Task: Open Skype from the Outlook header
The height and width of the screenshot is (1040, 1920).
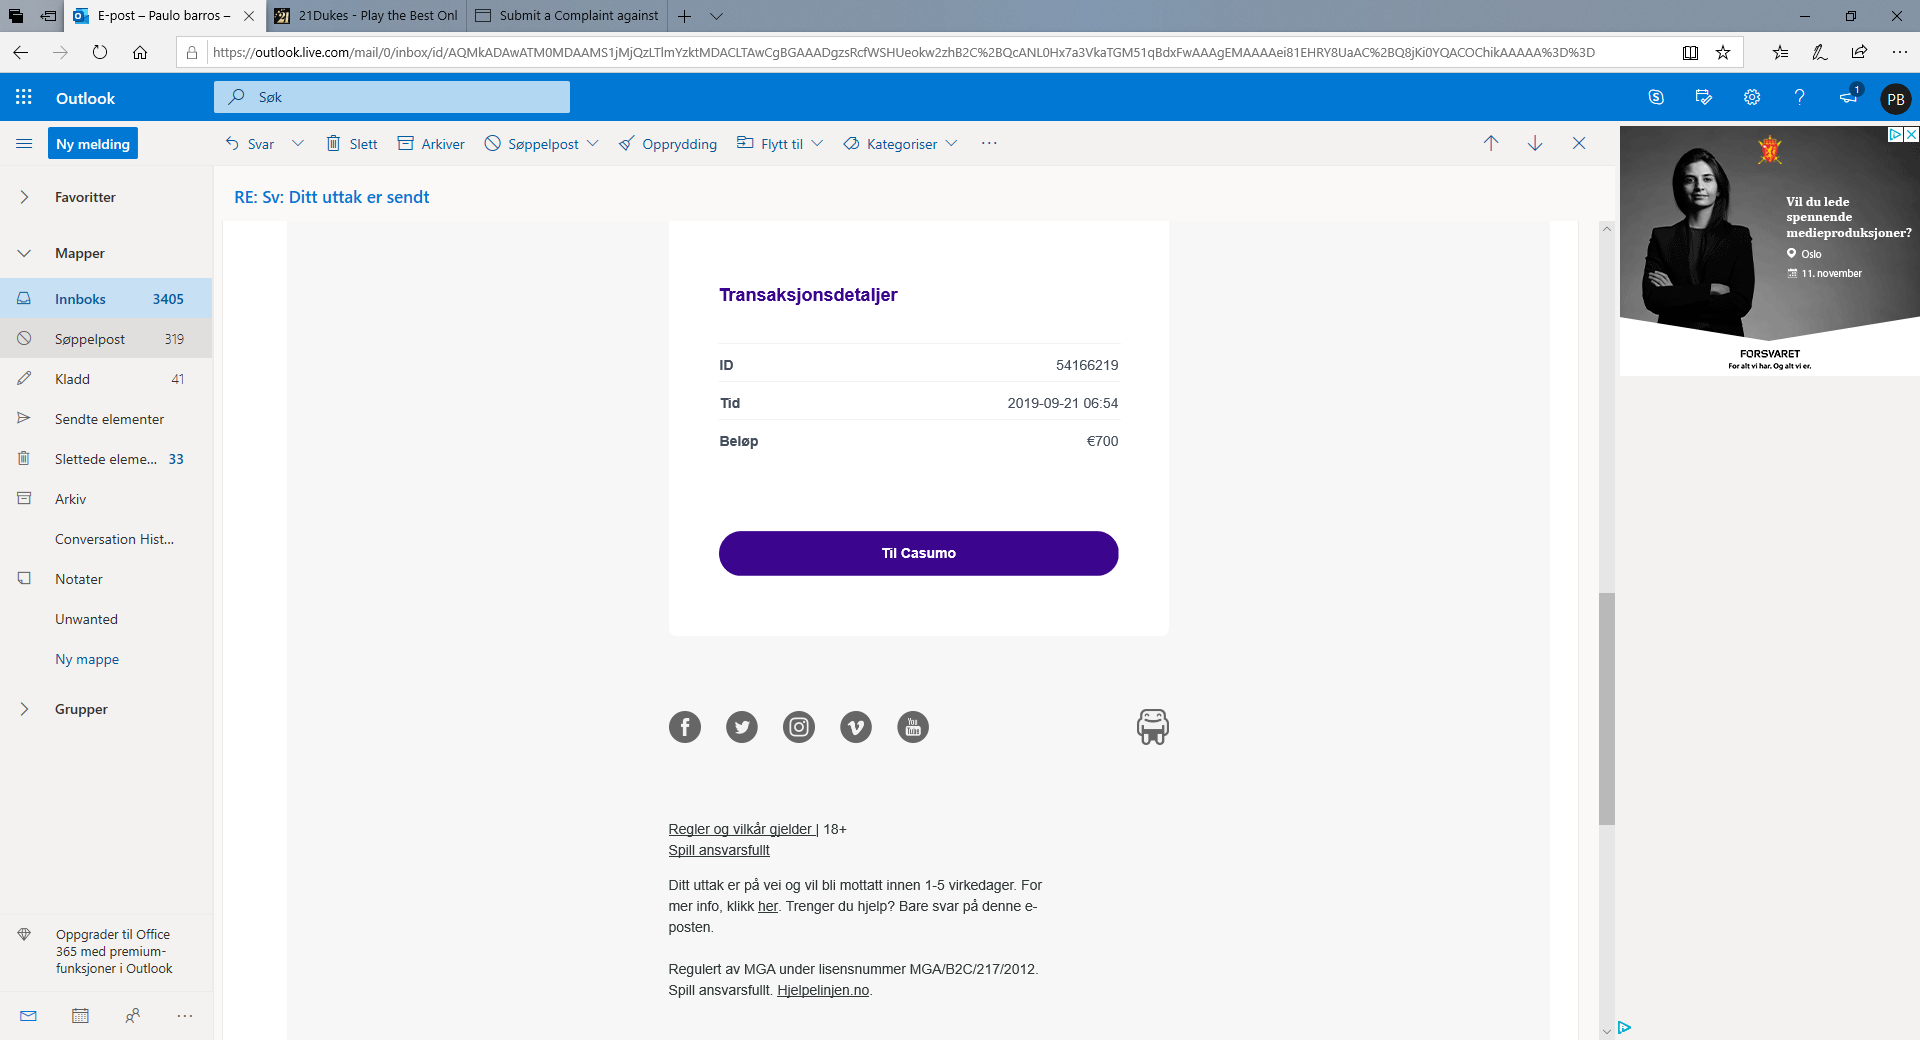Action: pyautogui.click(x=1656, y=97)
